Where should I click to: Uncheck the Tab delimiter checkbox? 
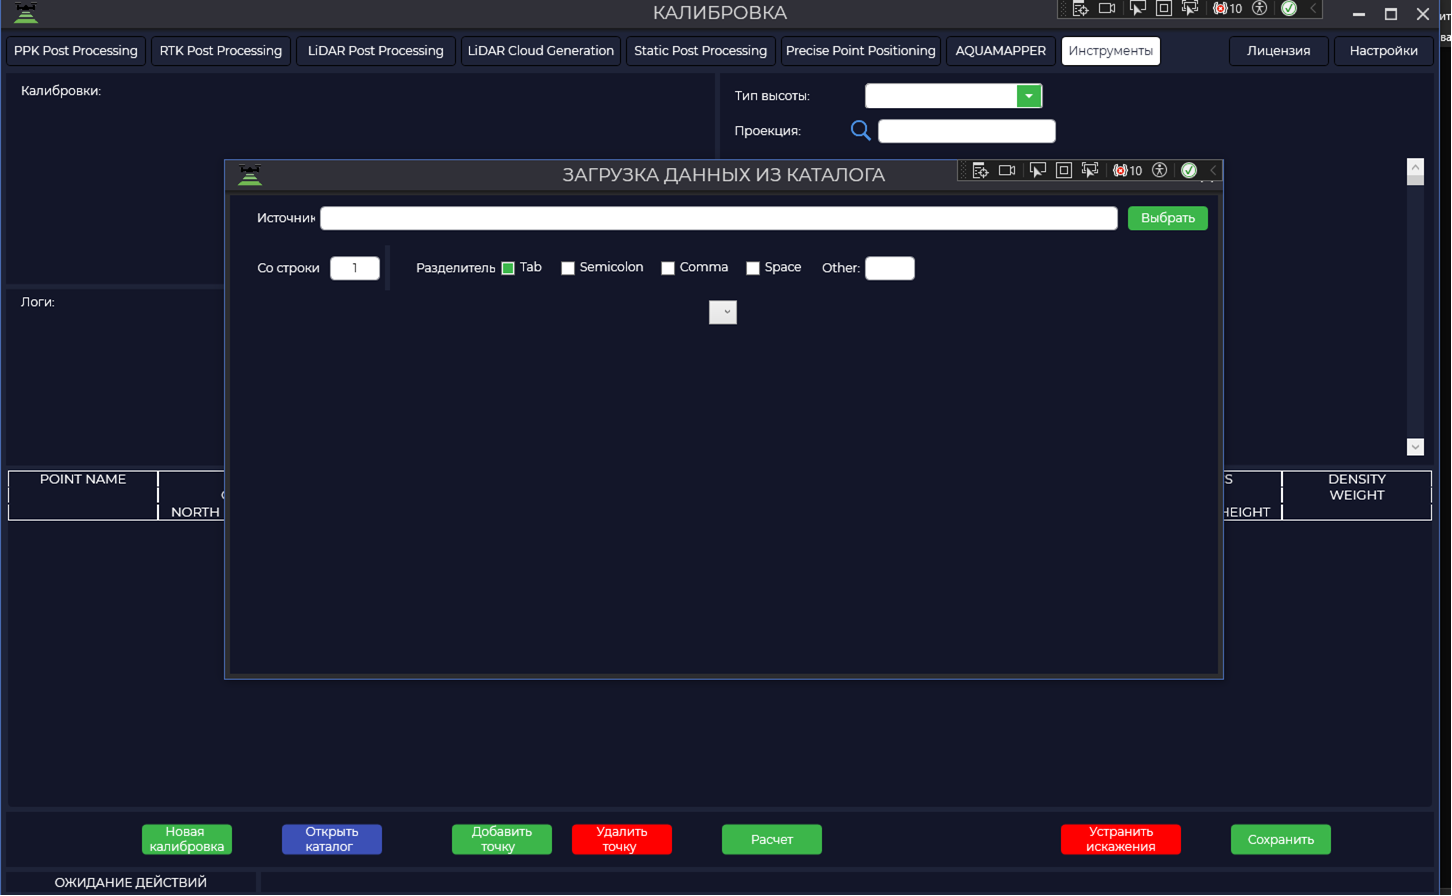click(508, 268)
